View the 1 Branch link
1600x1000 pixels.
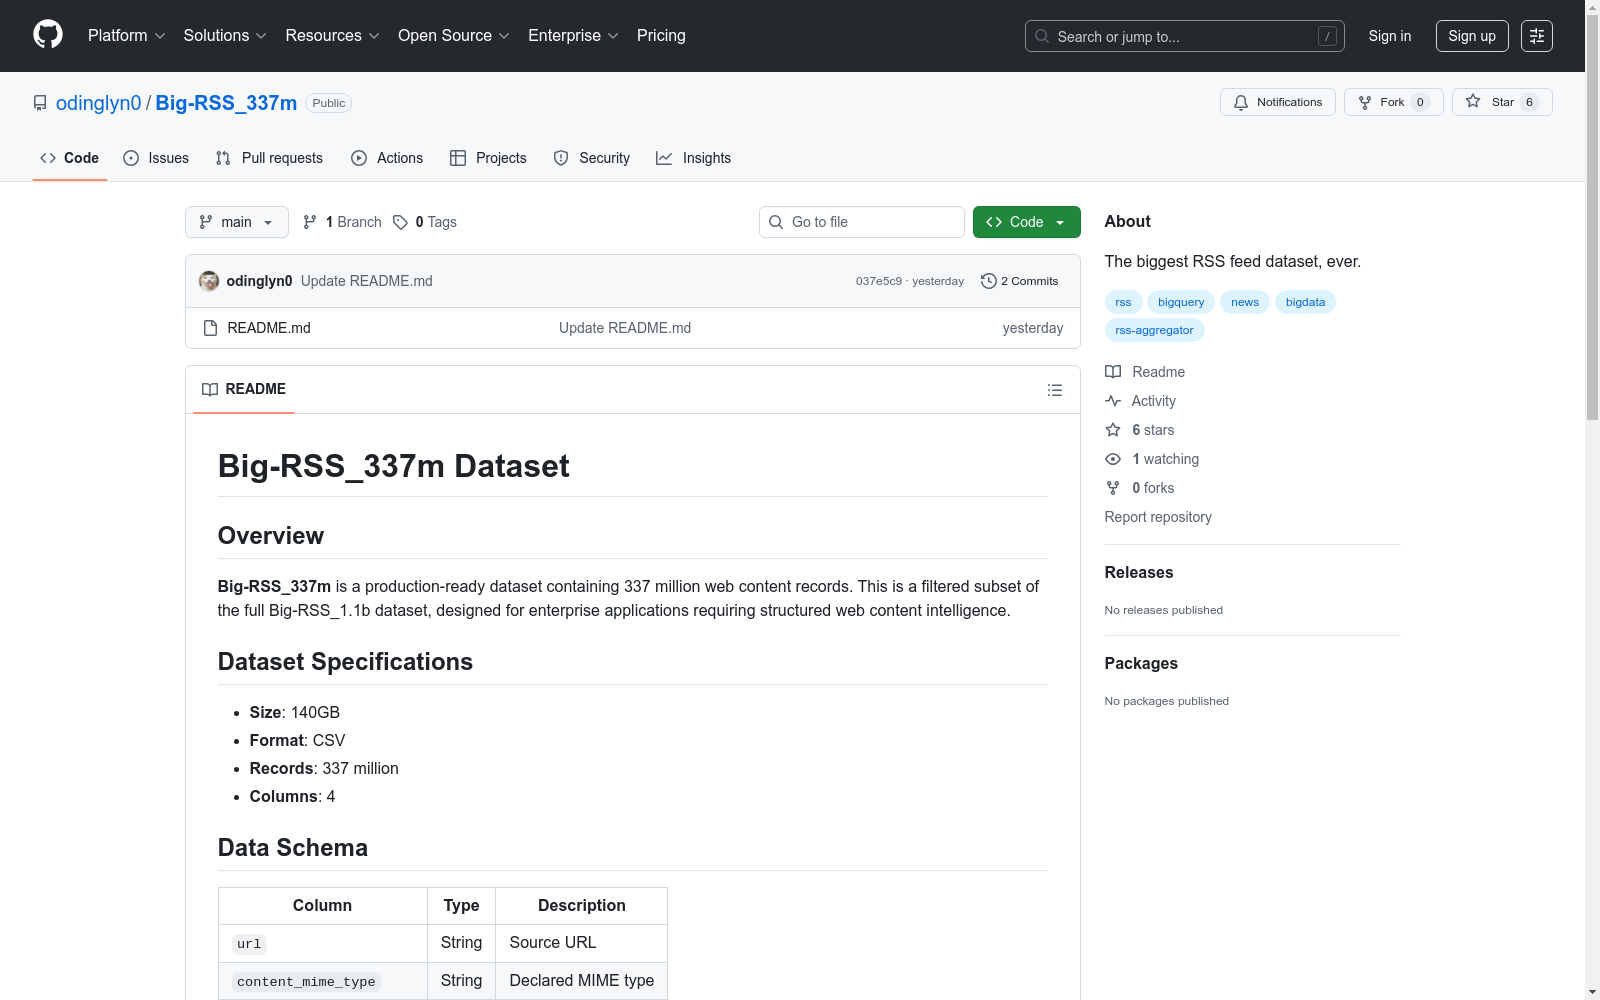(342, 222)
